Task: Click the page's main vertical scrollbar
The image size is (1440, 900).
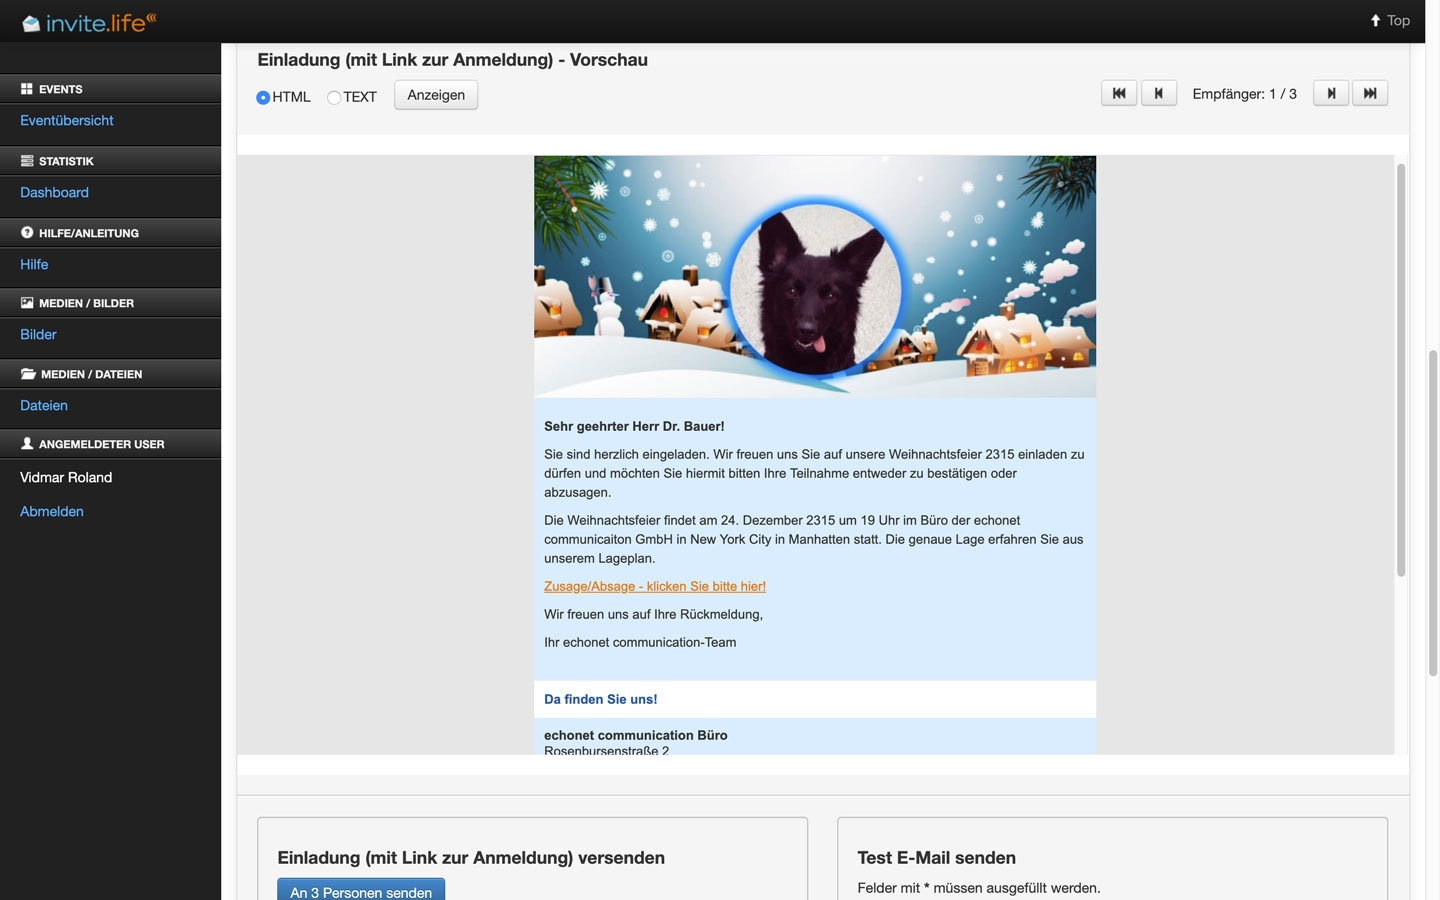Action: click(x=1433, y=513)
